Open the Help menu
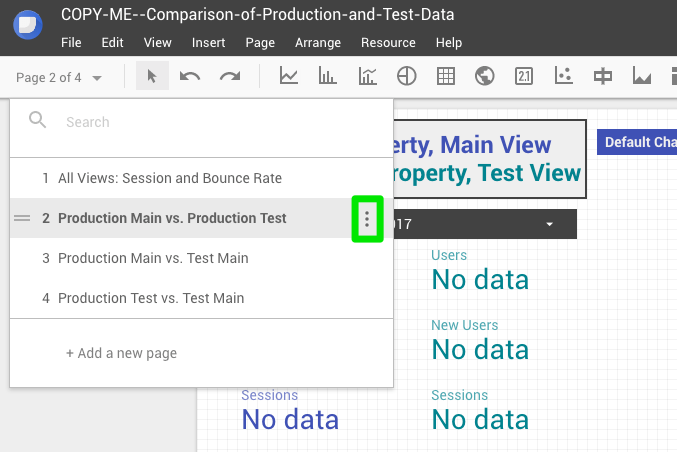 (x=449, y=43)
